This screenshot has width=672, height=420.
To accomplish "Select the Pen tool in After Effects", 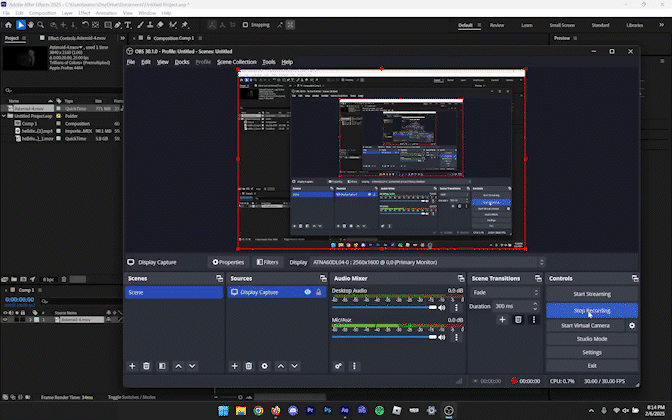I will point(118,25).
